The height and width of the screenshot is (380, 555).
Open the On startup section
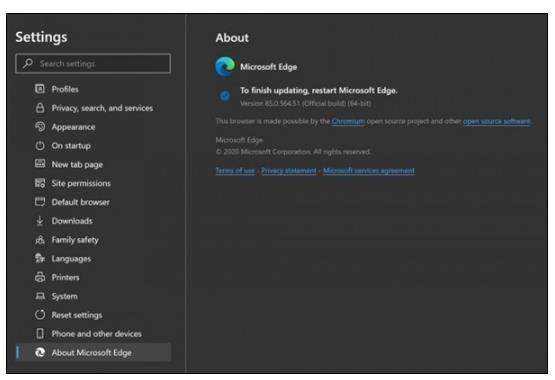(x=71, y=146)
